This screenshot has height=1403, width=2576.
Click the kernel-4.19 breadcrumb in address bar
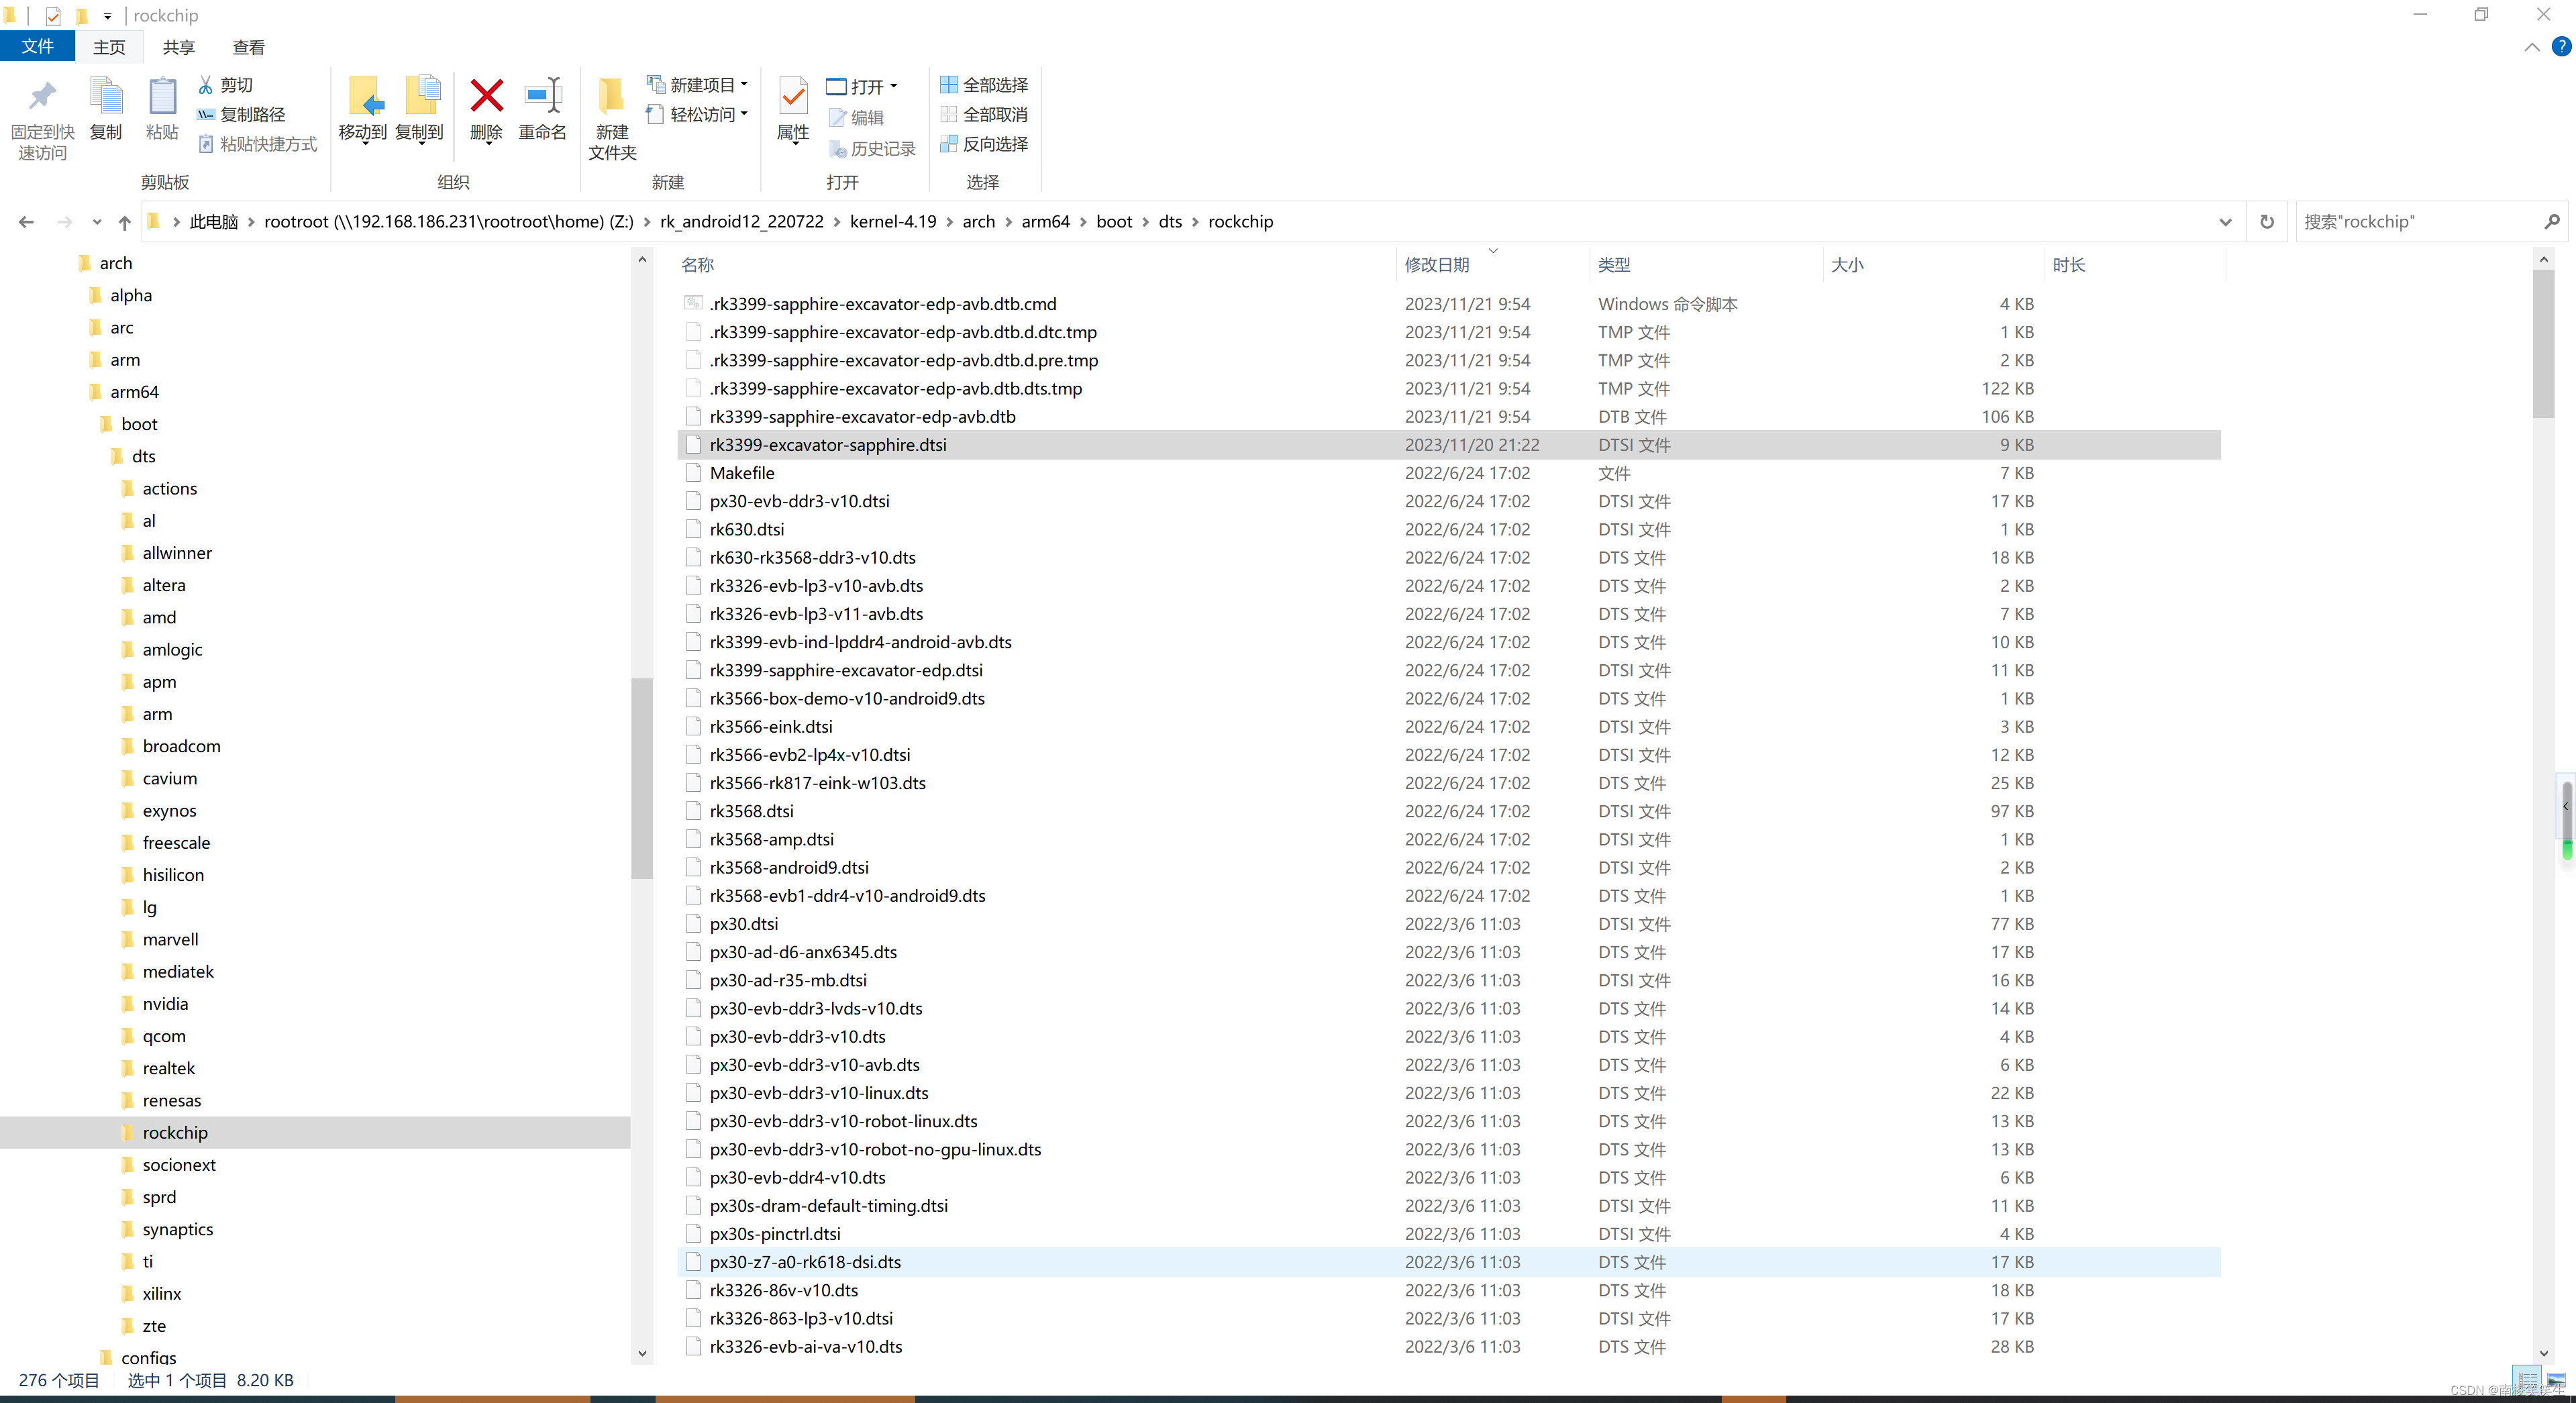[892, 222]
